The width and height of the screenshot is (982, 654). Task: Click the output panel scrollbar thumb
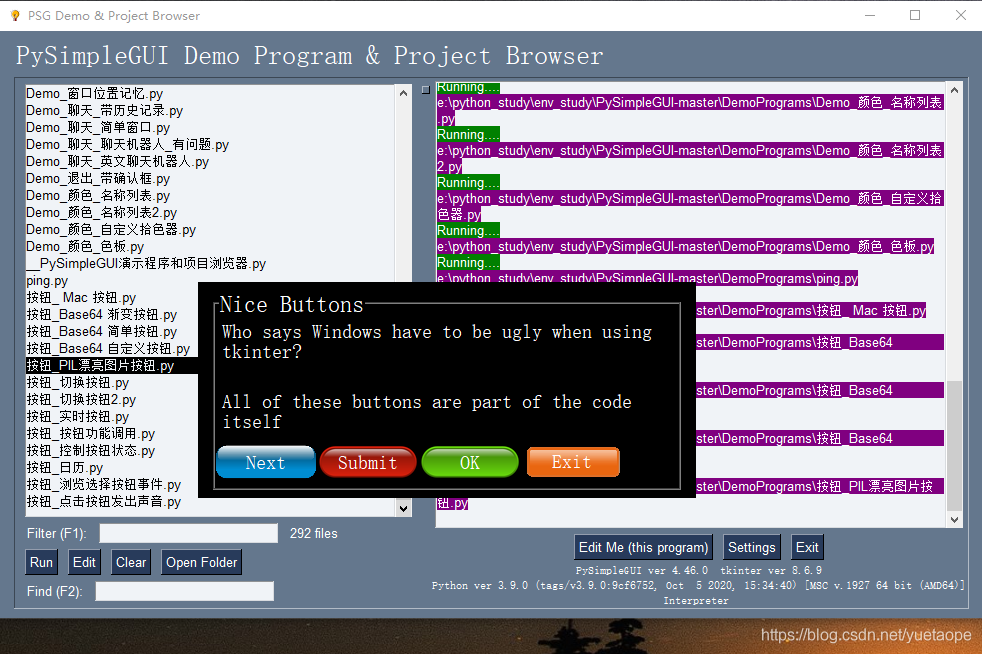[954, 445]
